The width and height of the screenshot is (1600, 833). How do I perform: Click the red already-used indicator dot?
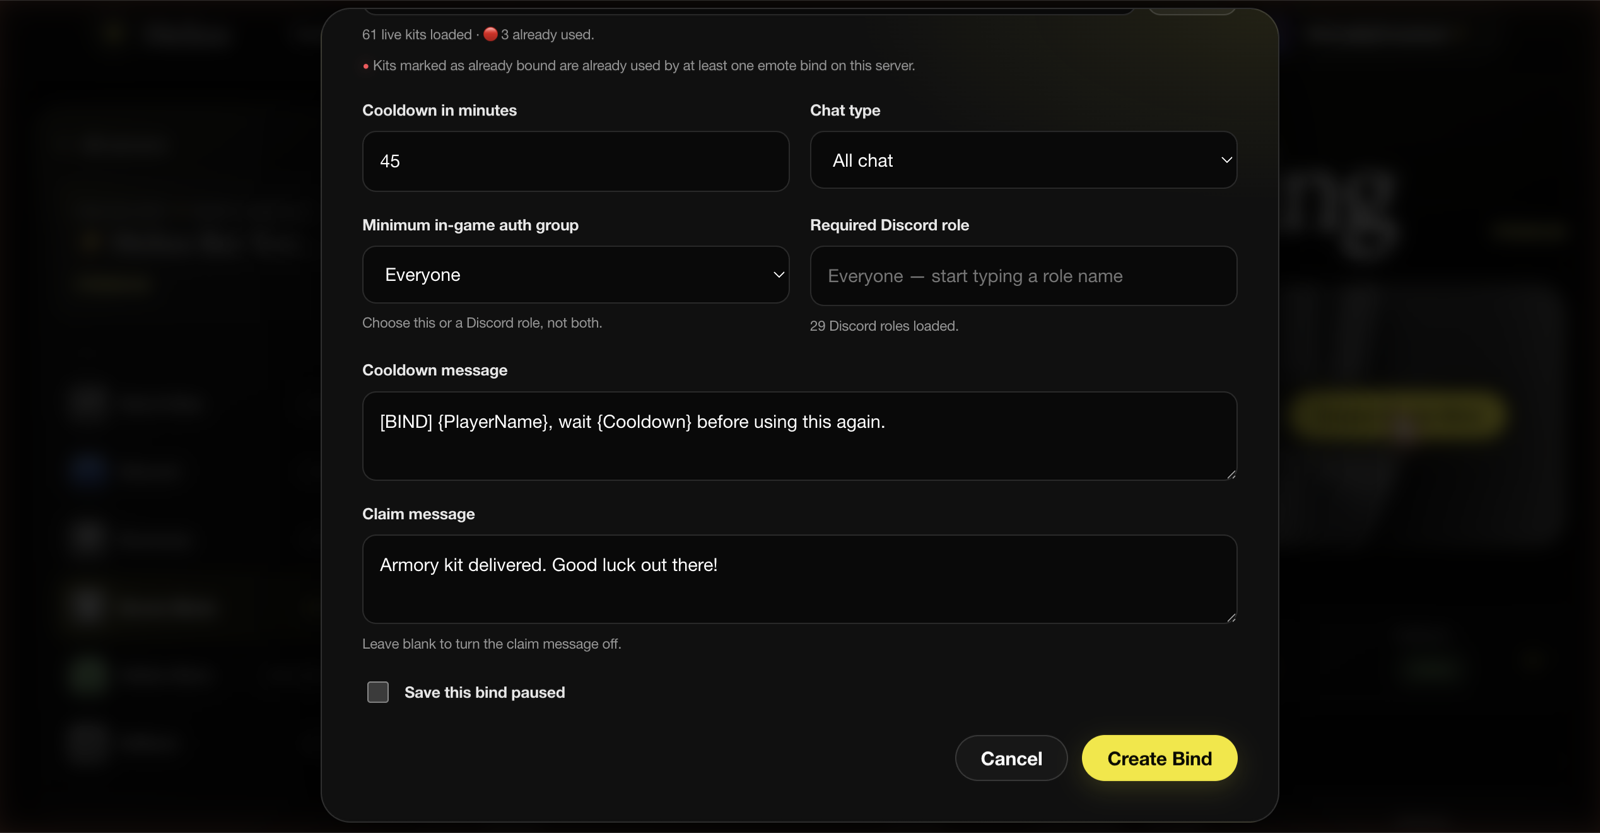(x=490, y=34)
